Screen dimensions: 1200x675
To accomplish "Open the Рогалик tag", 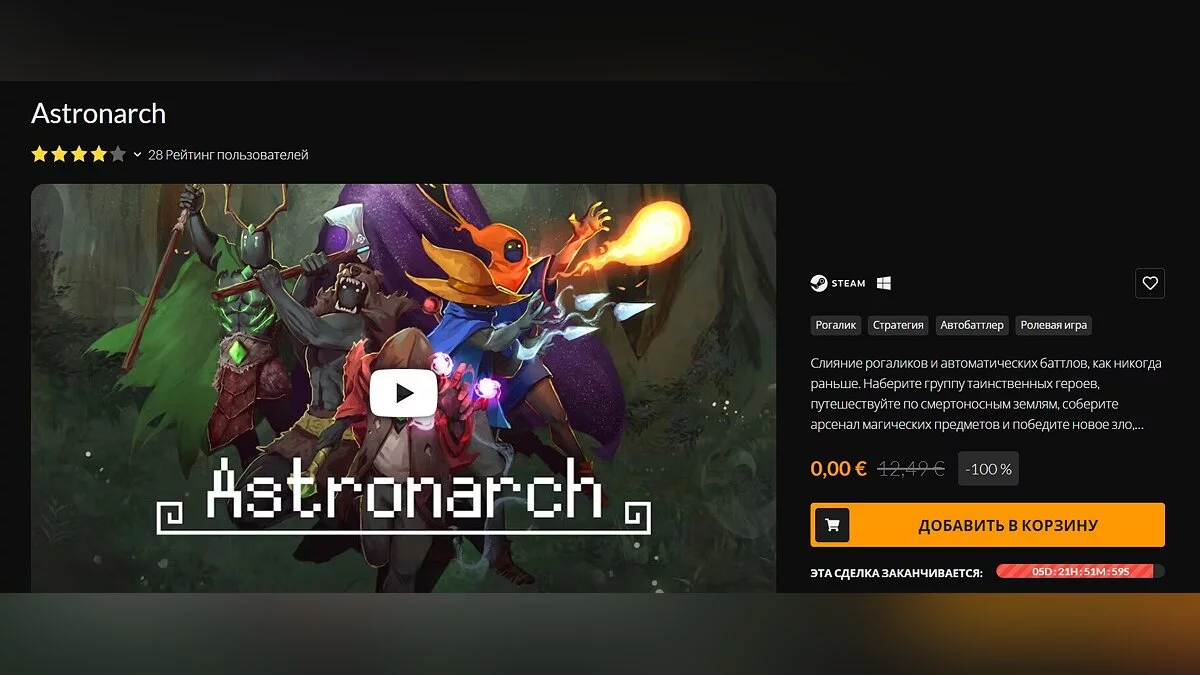I will (836, 325).
